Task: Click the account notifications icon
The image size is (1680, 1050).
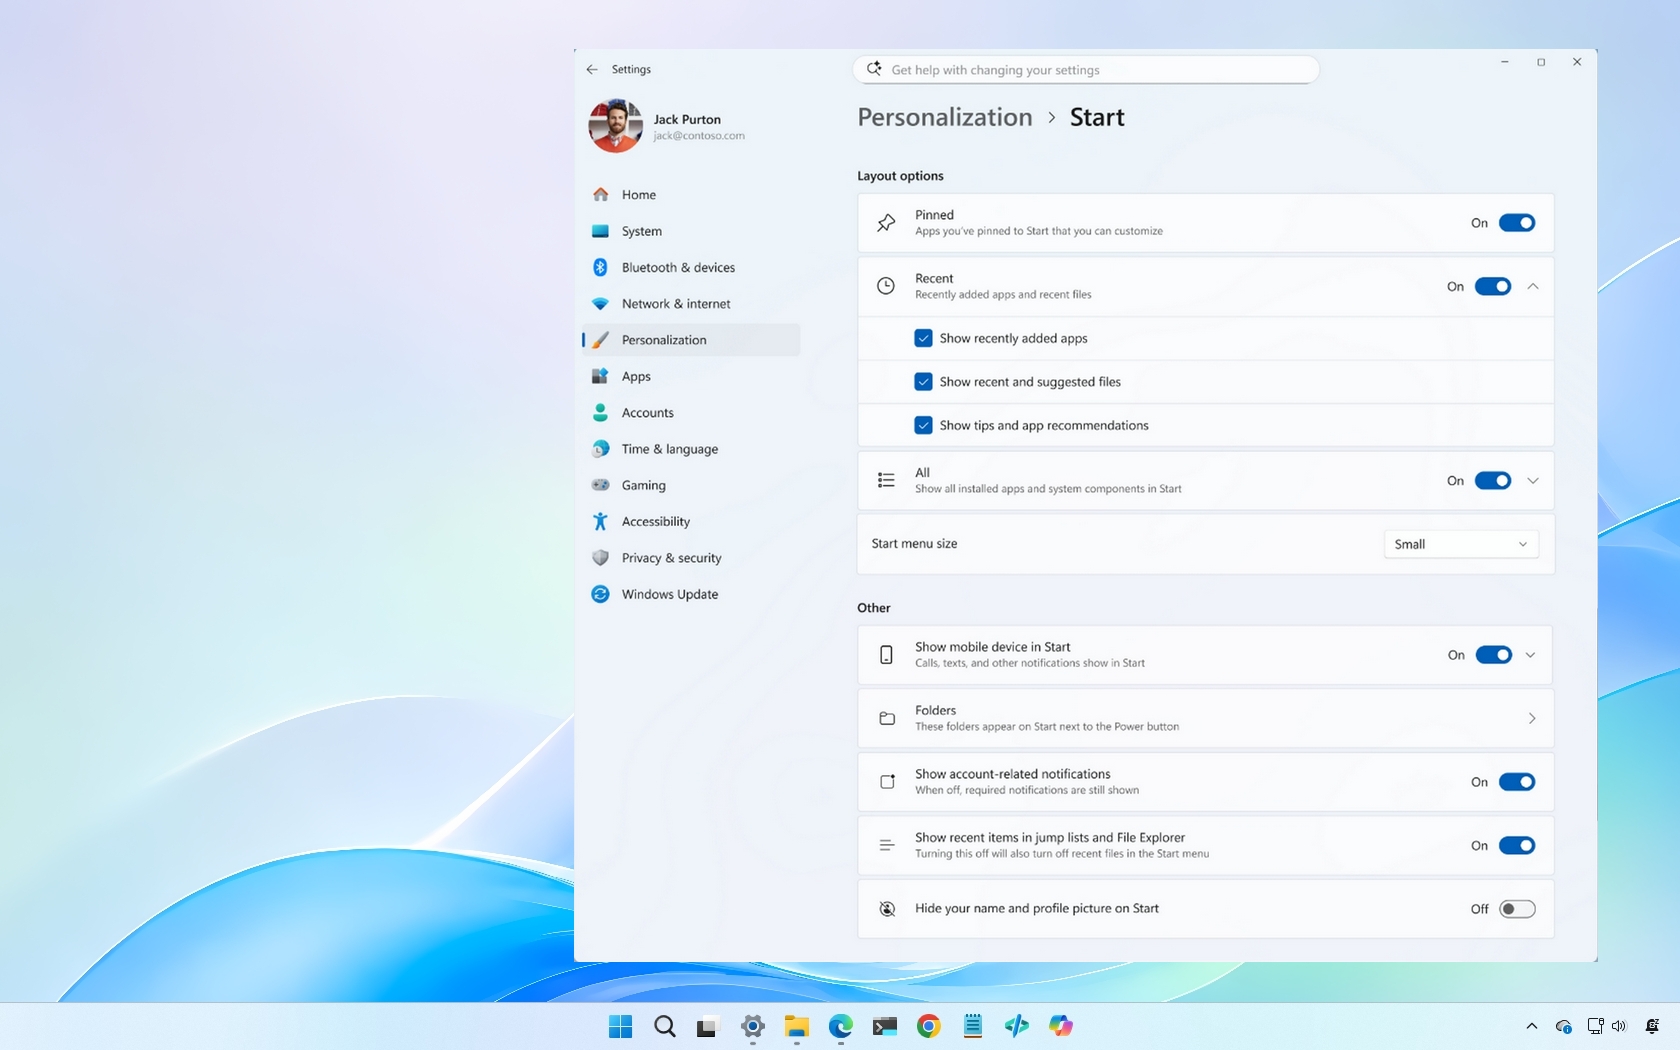Action: point(887,782)
